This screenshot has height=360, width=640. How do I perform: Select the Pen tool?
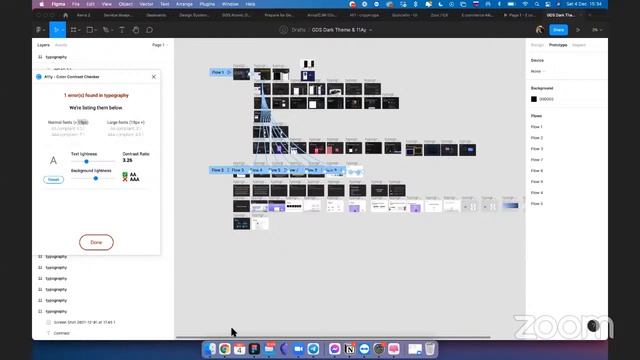[106, 30]
